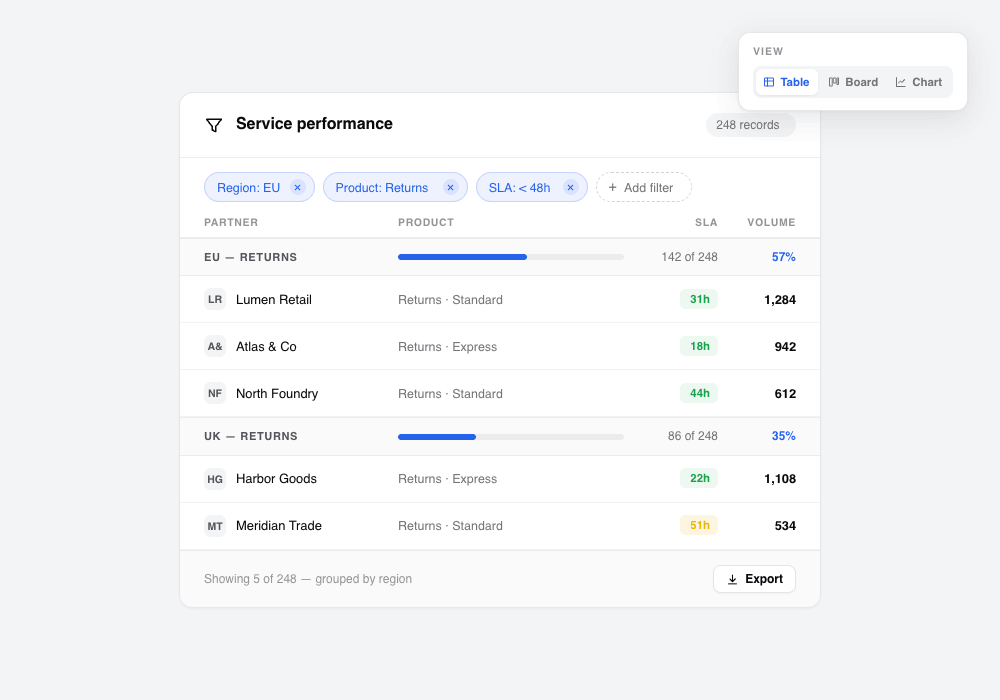Screen dimensions: 1000x700
Task: Click the A& avatar for Atlas & Co
Action: (215, 347)
